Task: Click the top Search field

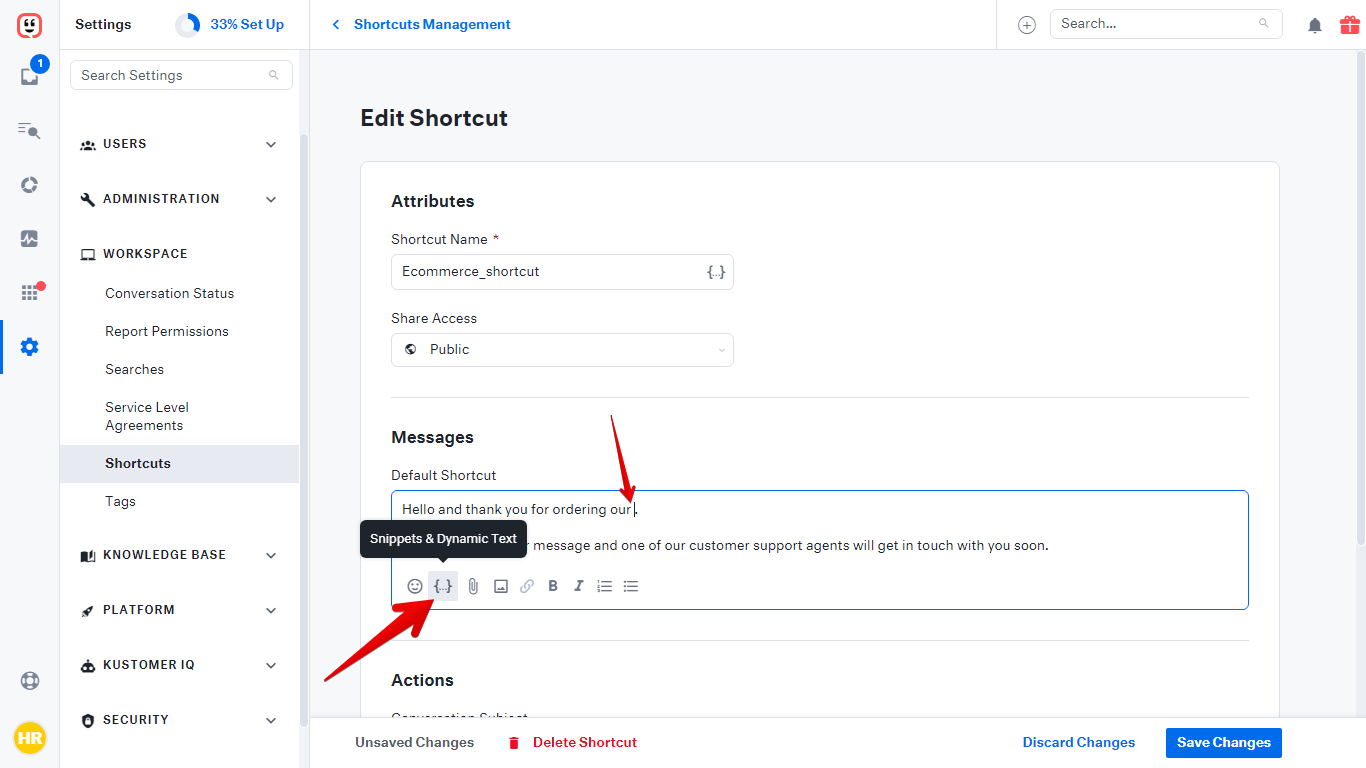Action: pos(1166,24)
